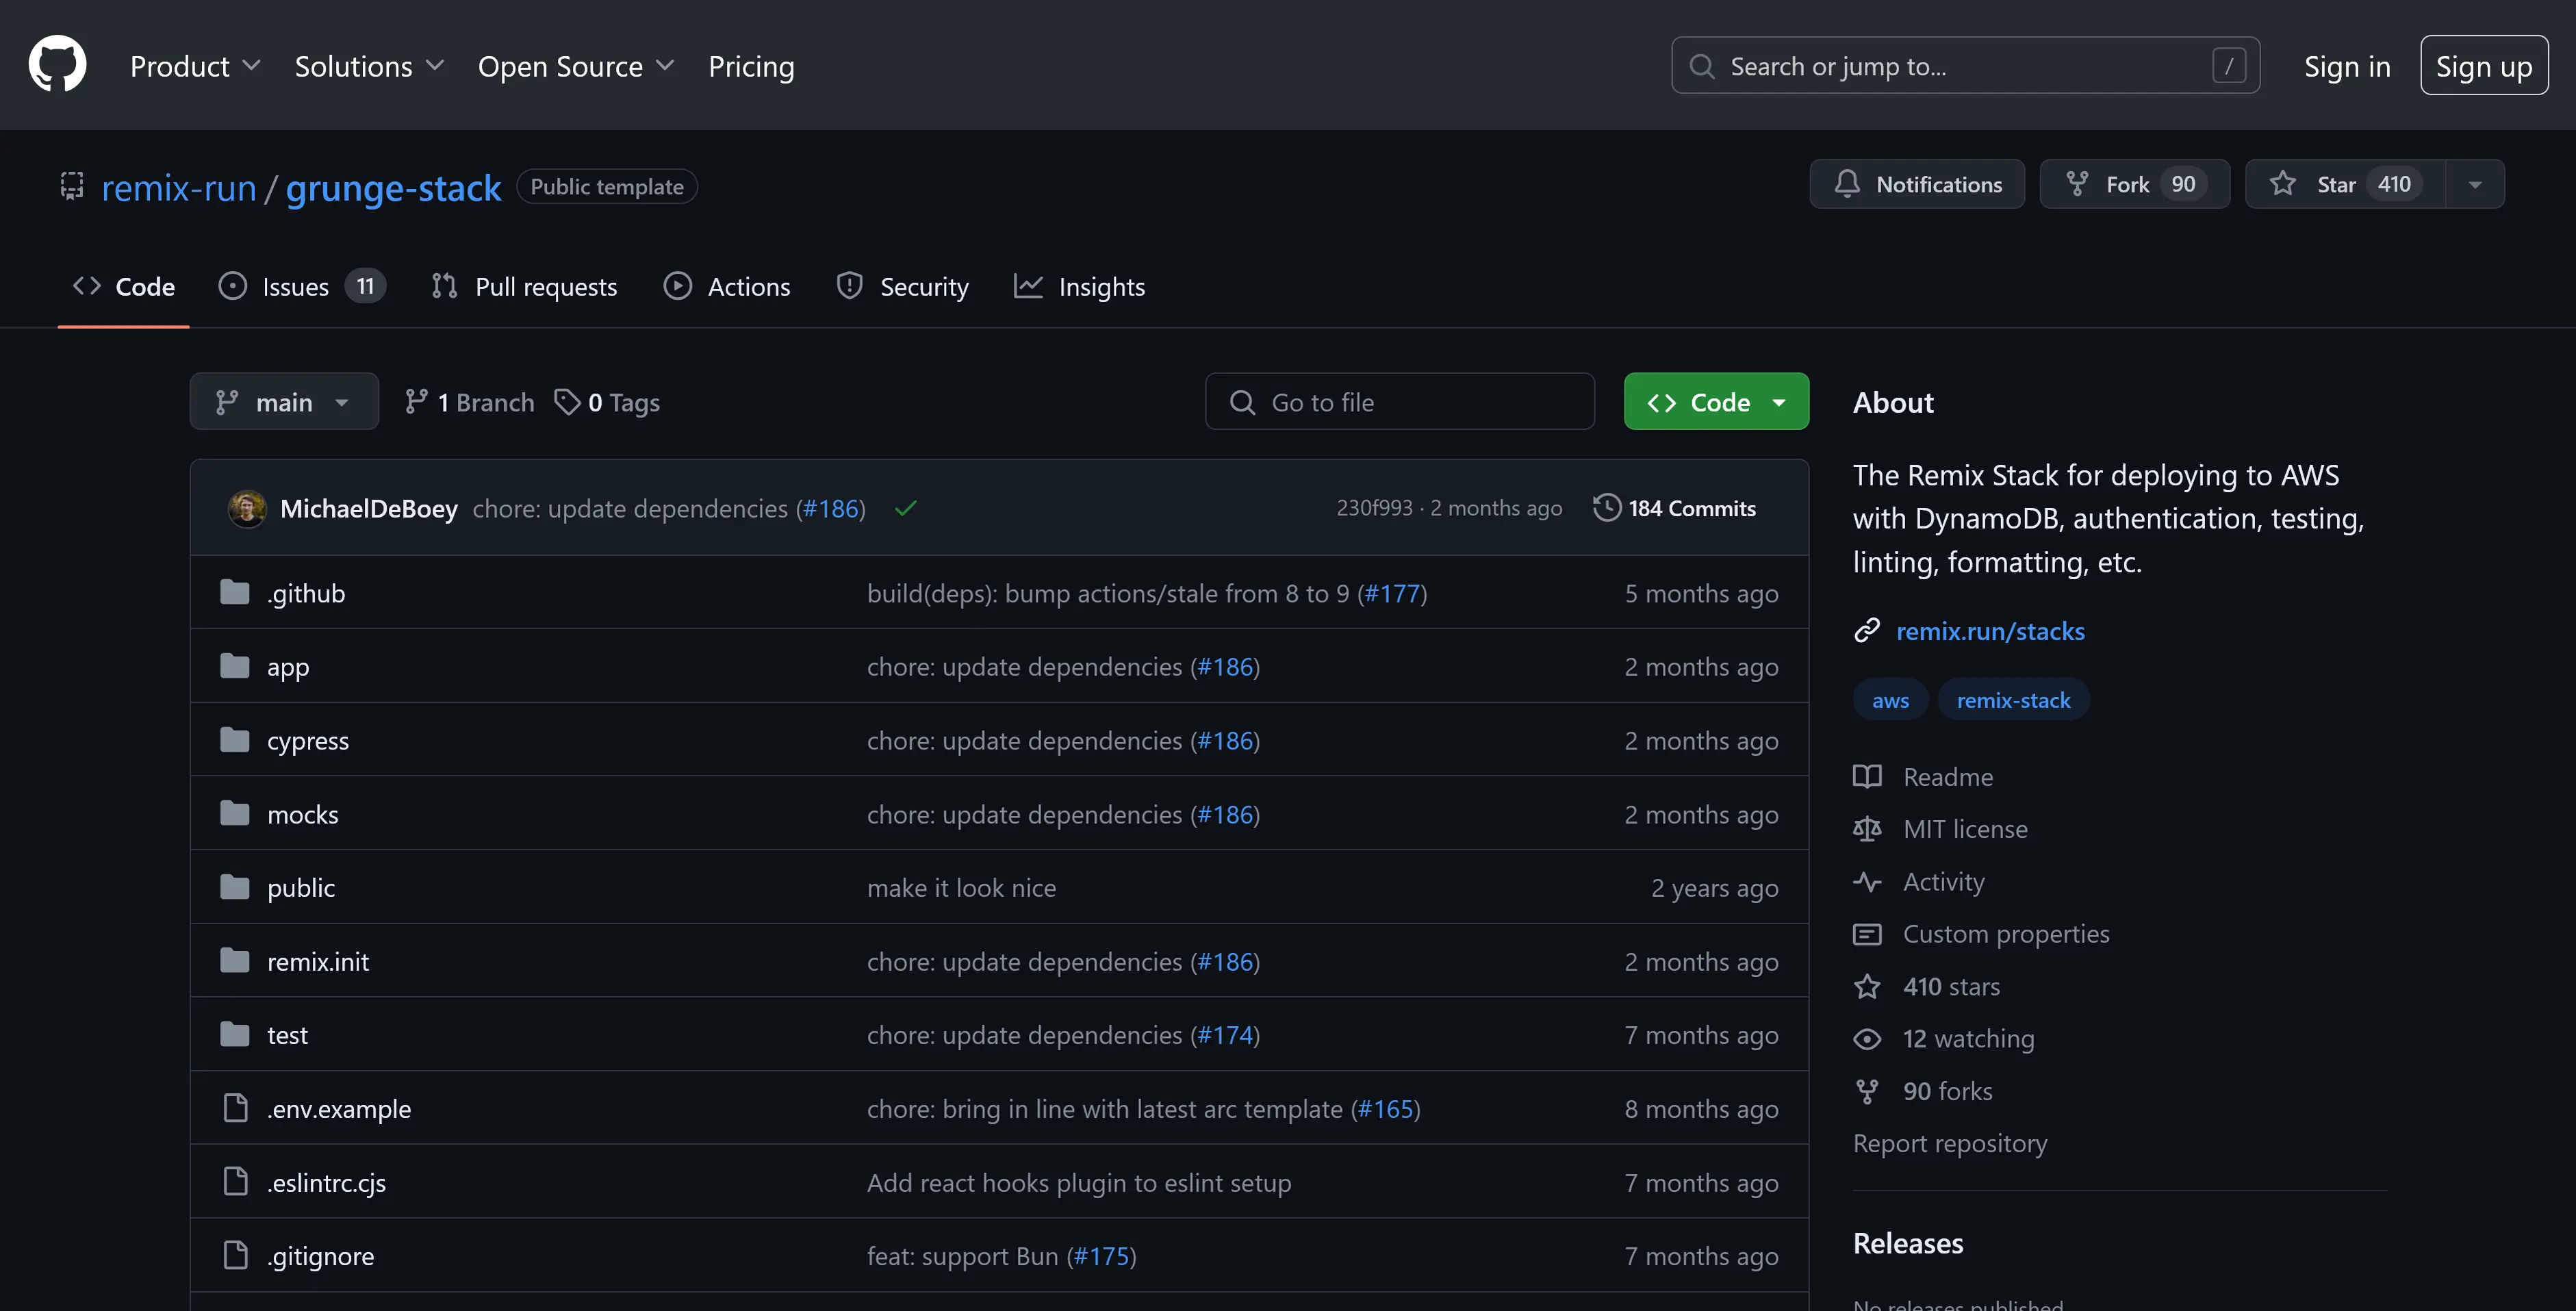Open the .env.example file
The height and width of the screenshot is (1311, 2576).
[339, 1108]
